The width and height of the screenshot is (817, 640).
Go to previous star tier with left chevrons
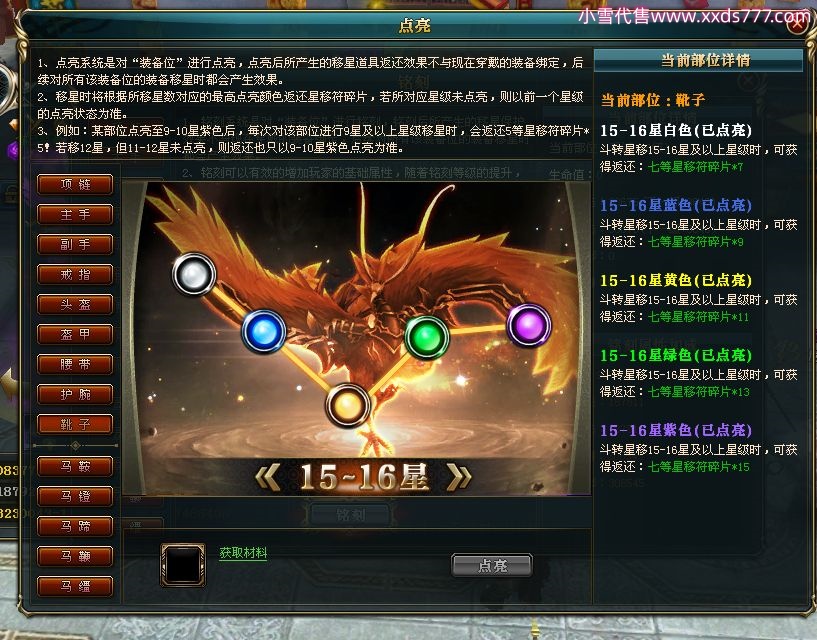click(268, 477)
